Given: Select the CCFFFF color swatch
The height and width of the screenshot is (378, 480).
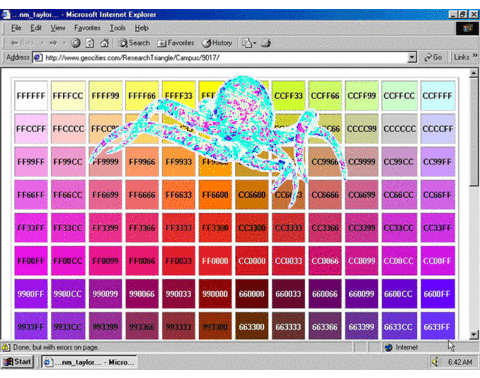Looking at the screenshot, I should (x=438, y=96).
